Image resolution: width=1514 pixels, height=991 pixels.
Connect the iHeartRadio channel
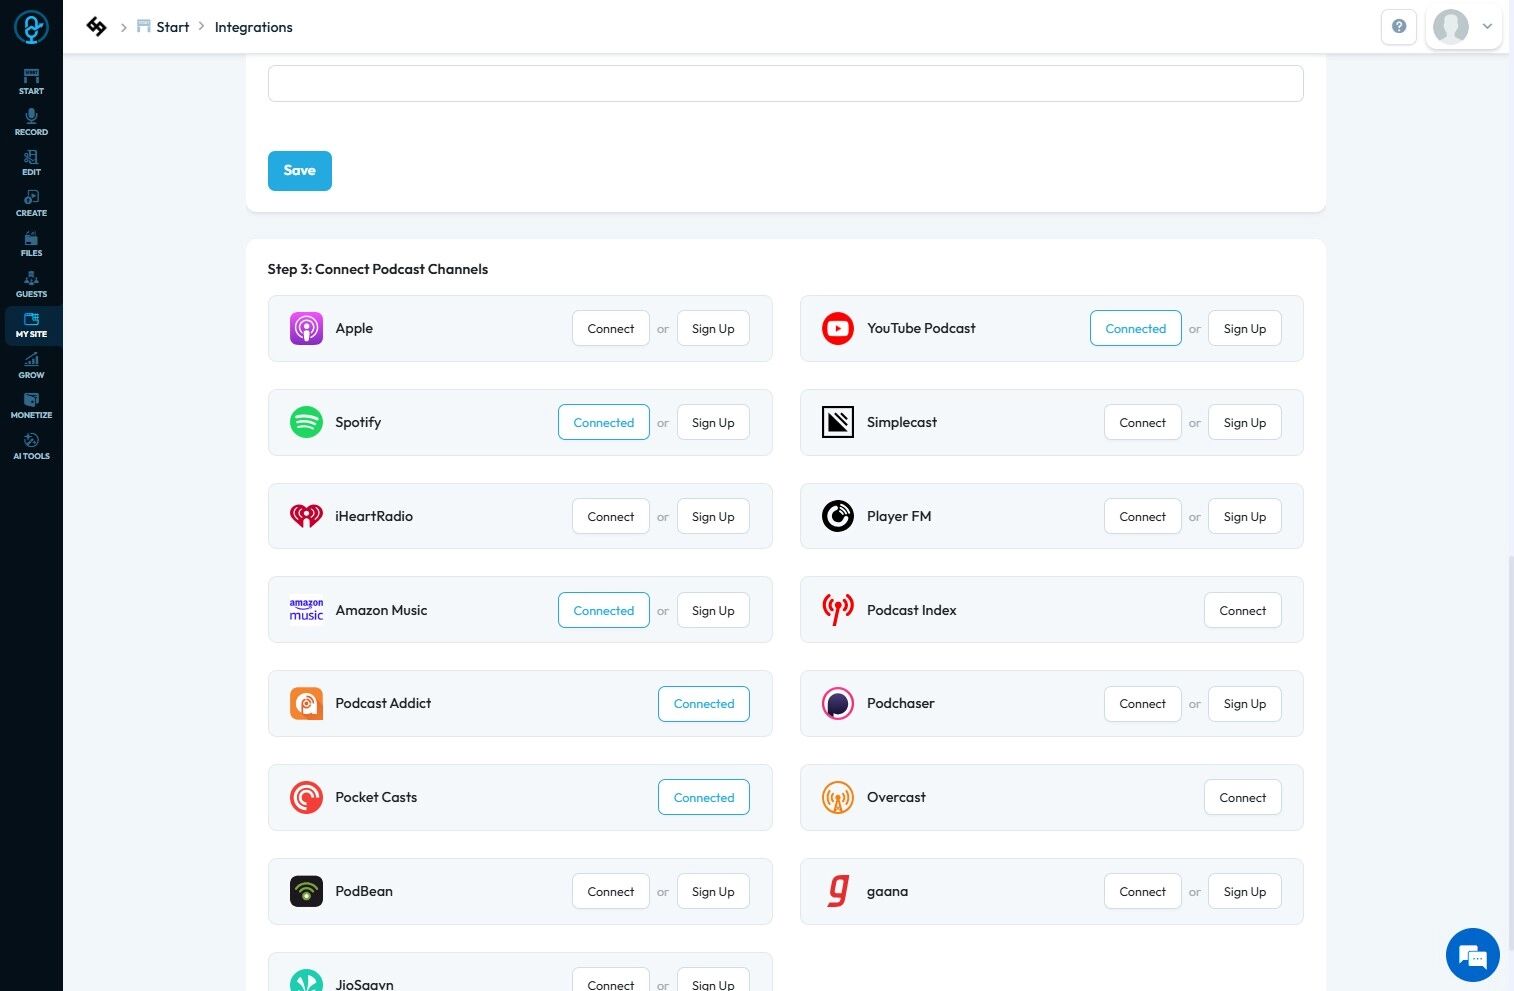tap(611, 517)
